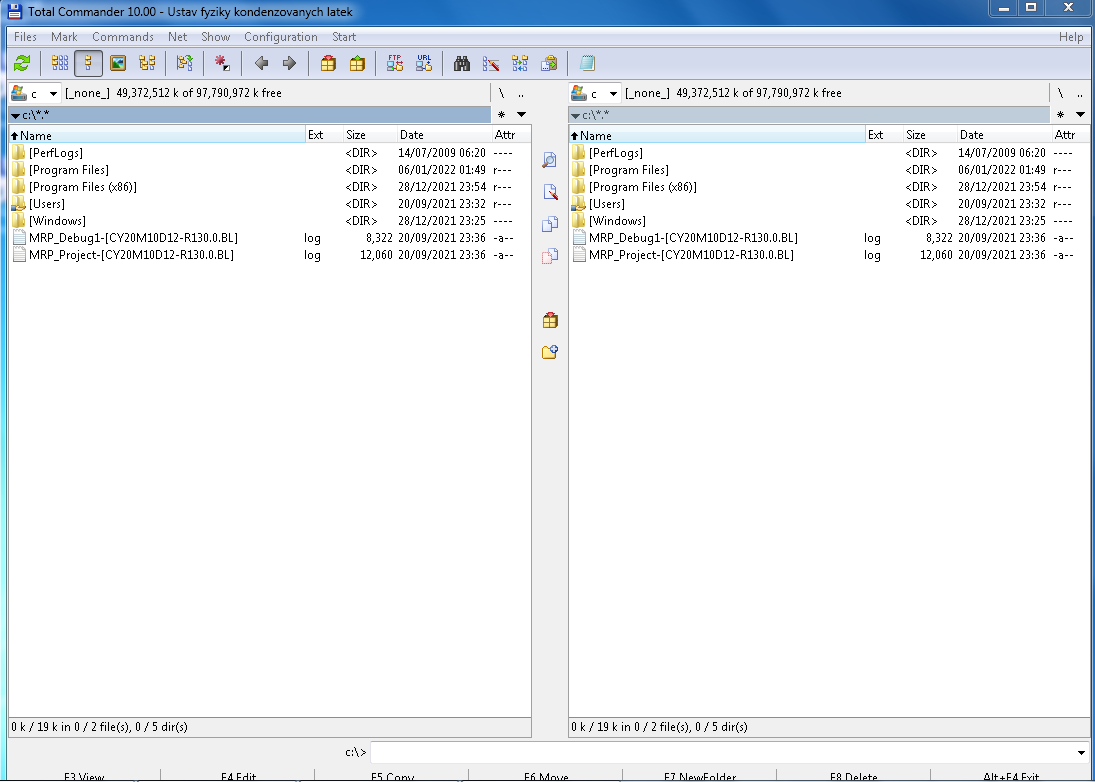Click the Move files icon in middle bar
Screen dimensions: 1095x782
[x=550, y=256]
